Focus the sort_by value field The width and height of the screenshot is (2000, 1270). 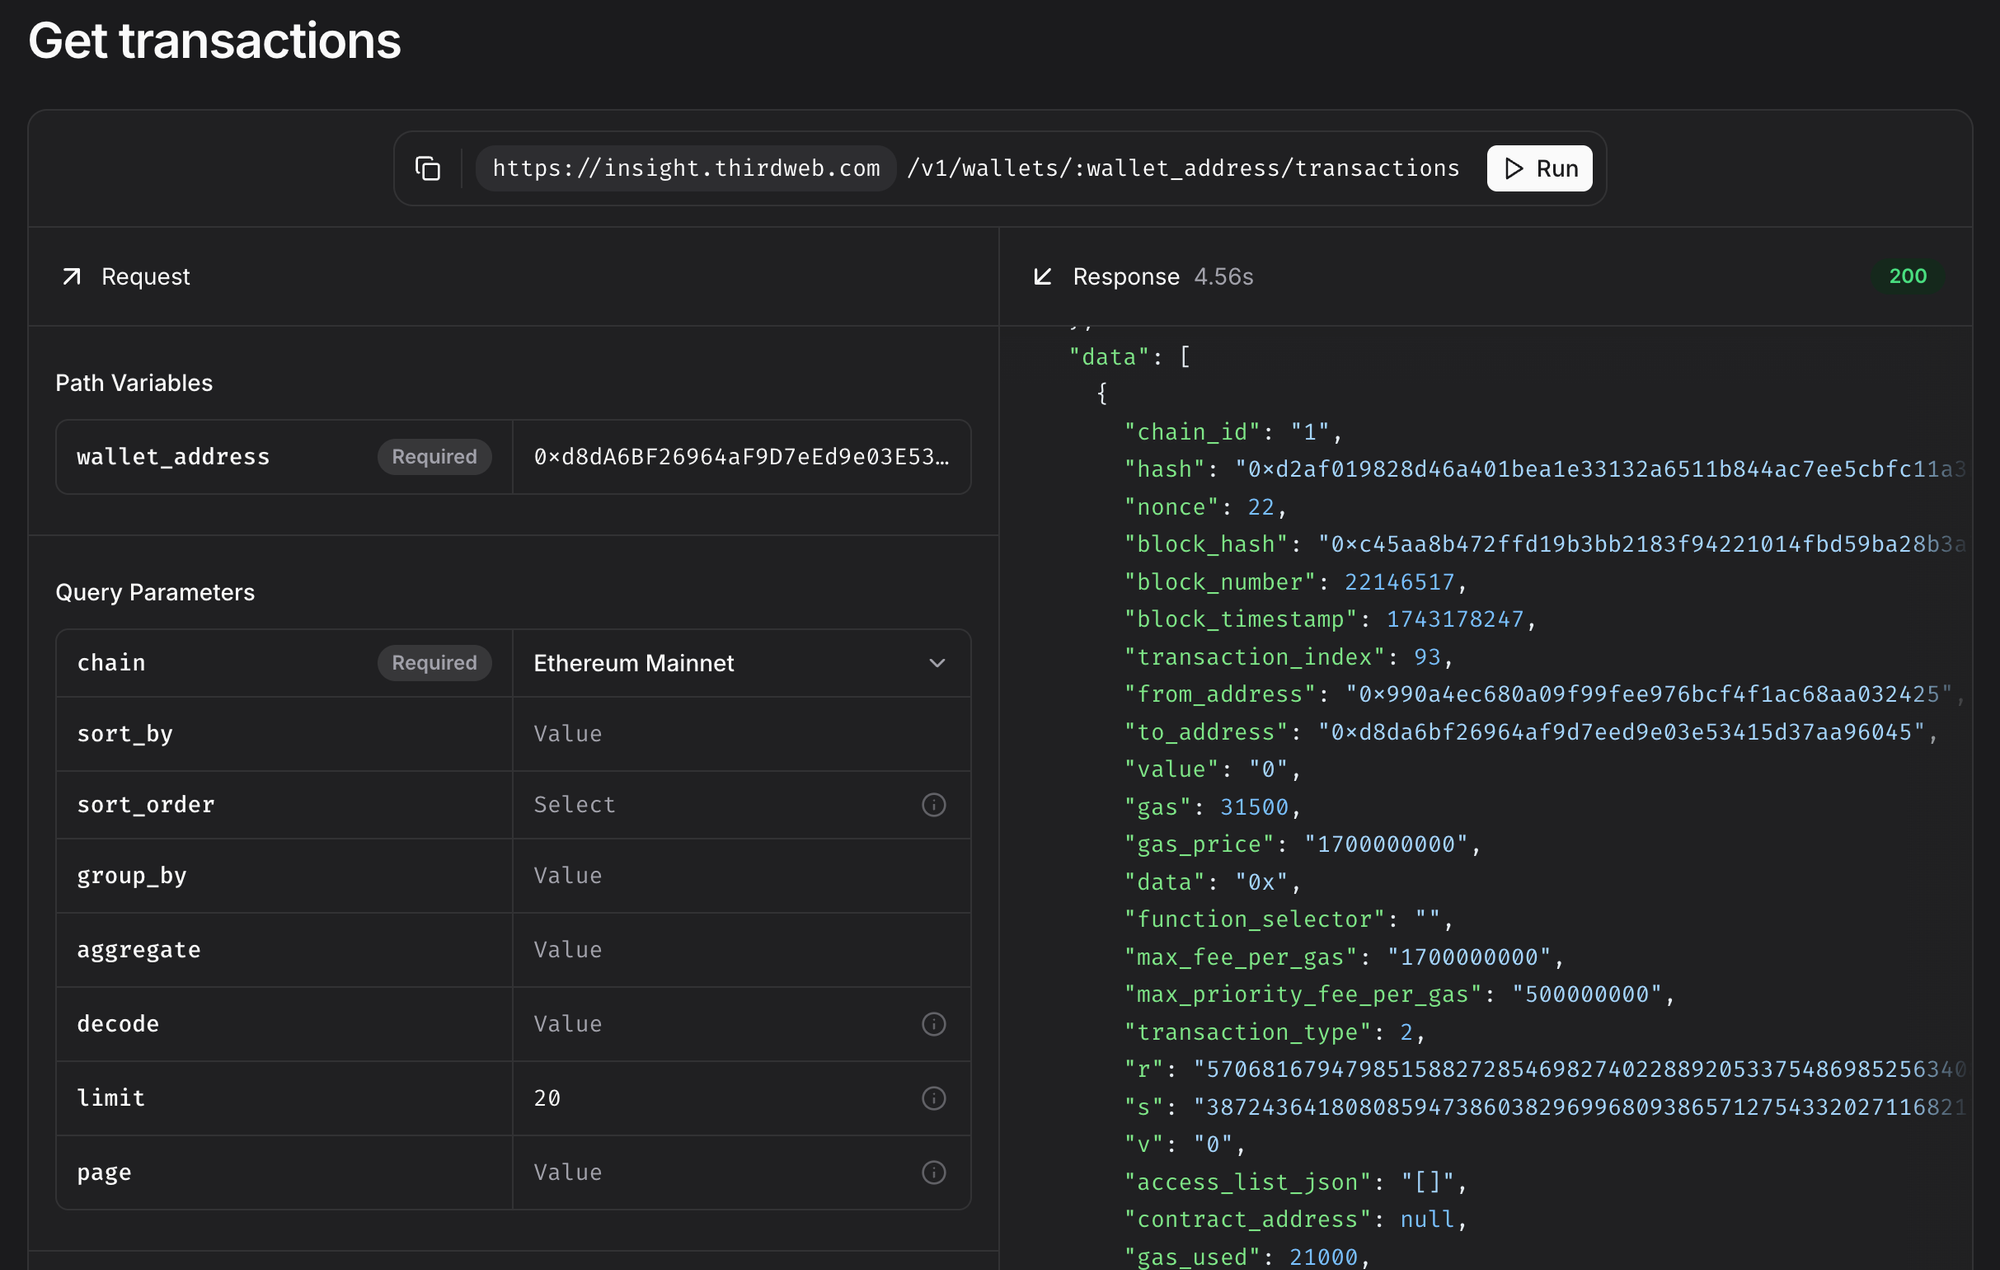coord(740,734)
